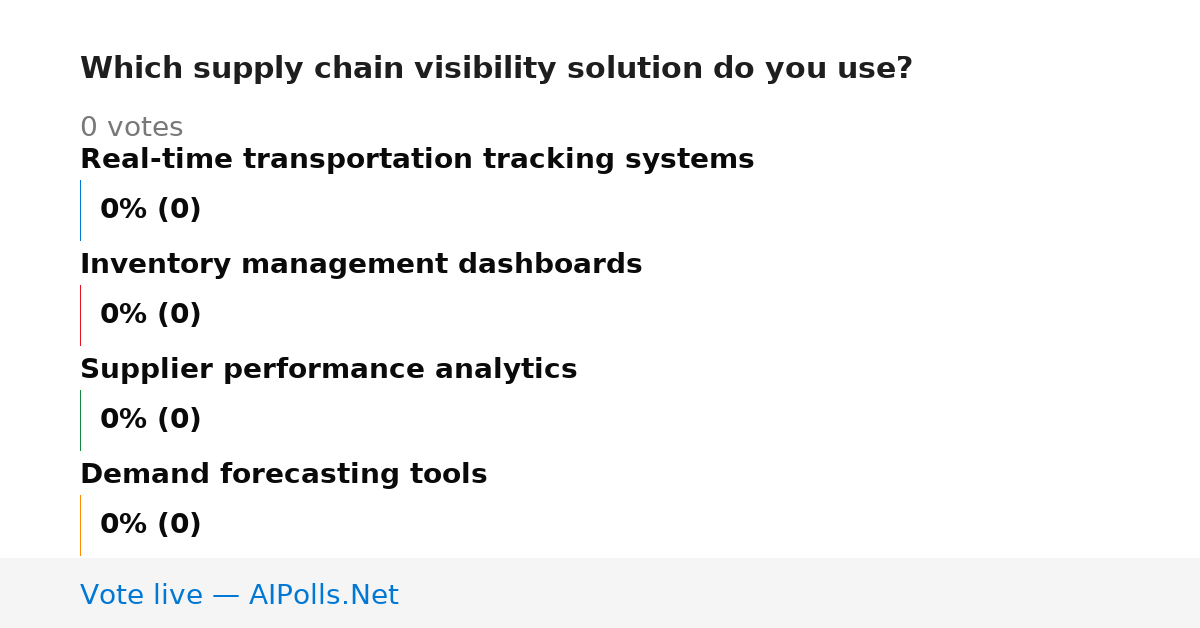The width and height of the screenshot is (1200, 628).
Task: Click the orange bar for Demand forecasting tools
Action: pyautogui.click(x=80, y=525)
